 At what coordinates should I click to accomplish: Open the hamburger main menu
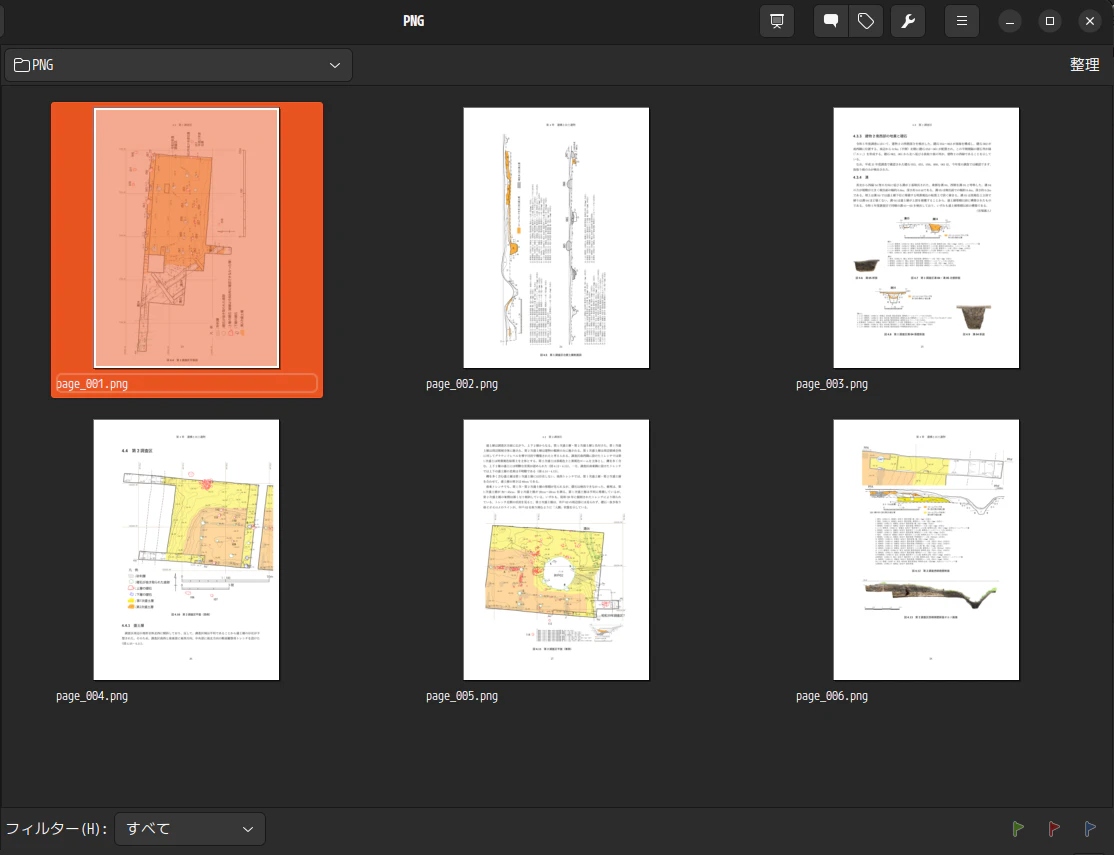click(x=962, y=21)
